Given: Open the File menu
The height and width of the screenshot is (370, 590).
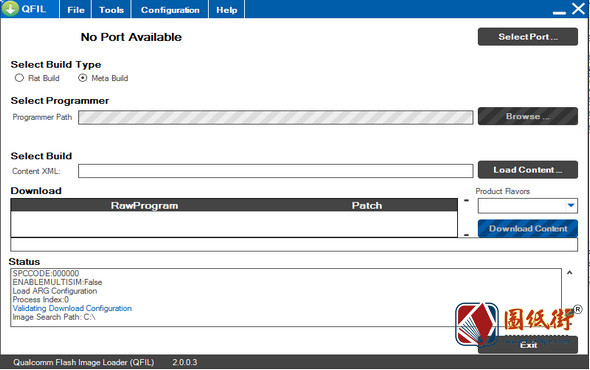Looking at the screenshot, I should point(76,10).
